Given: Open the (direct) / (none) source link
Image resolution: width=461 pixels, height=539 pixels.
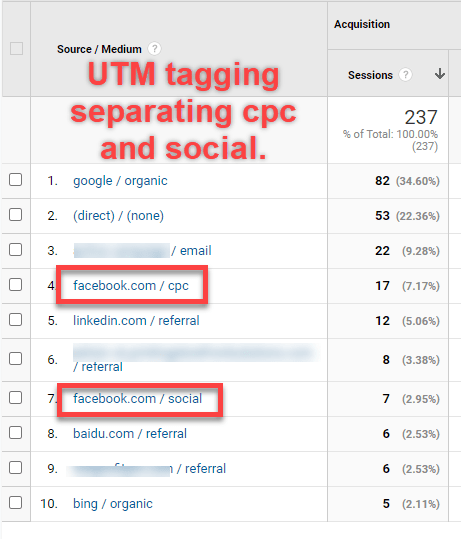Looking at the screenshot, I should (x=118, y=216).
